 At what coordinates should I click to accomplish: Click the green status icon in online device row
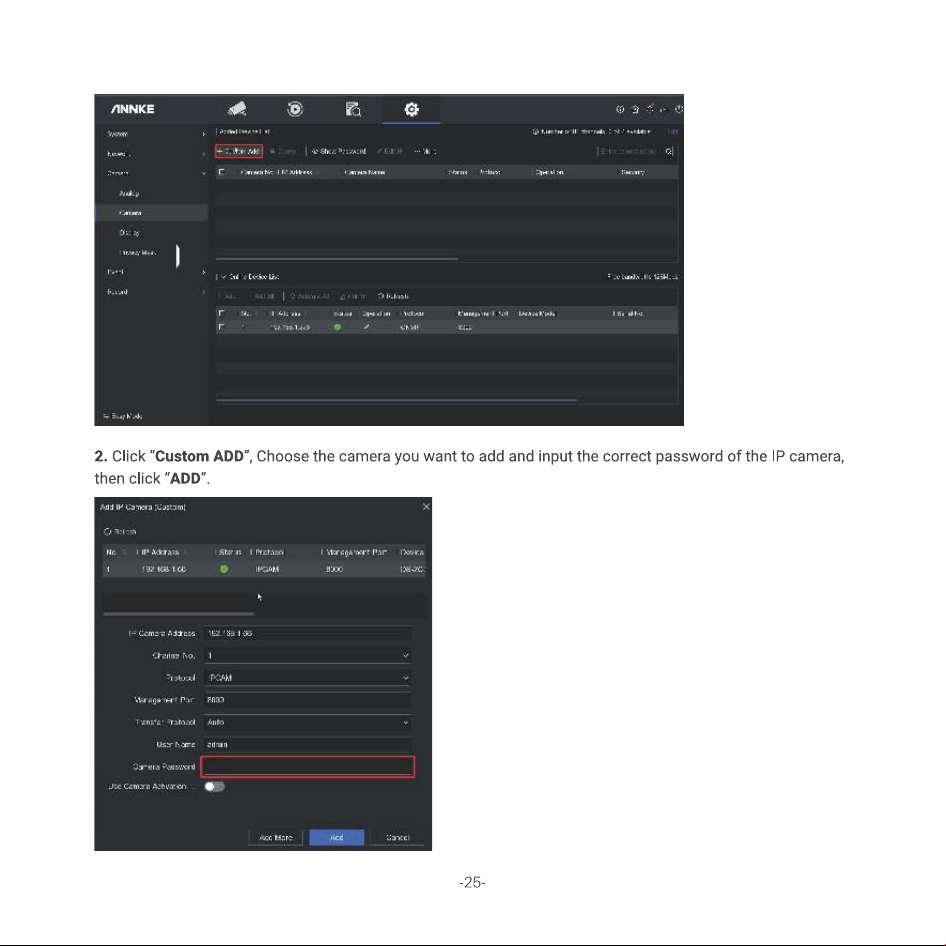(x=337, y=327)
